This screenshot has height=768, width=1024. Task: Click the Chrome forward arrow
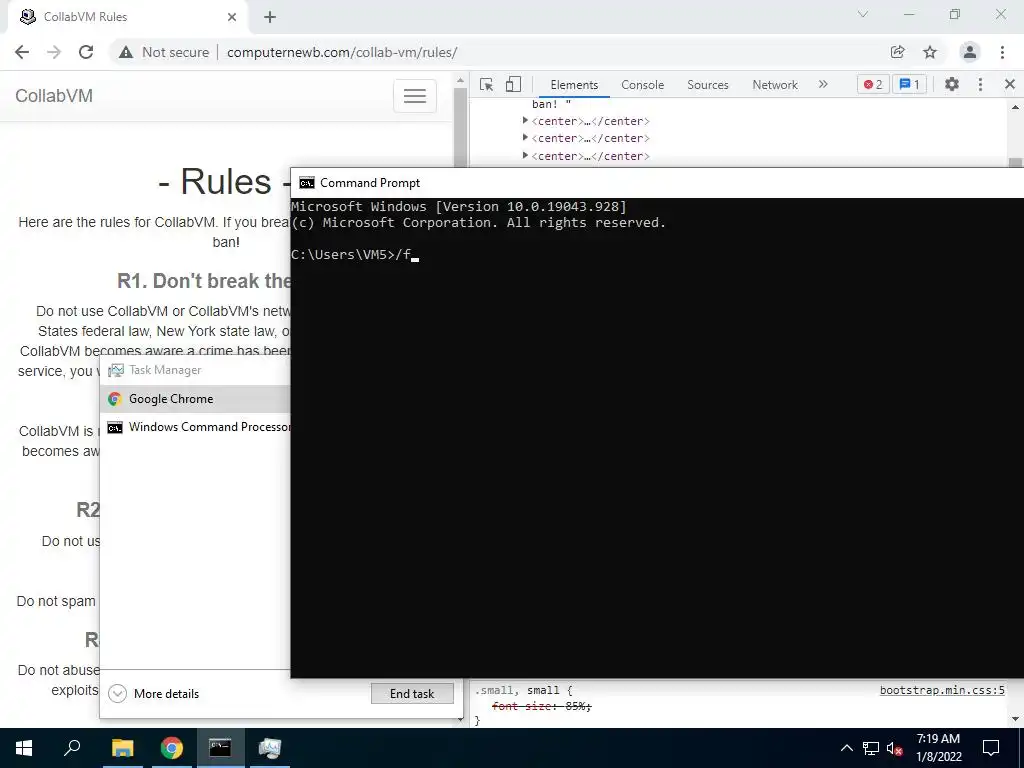54,52
